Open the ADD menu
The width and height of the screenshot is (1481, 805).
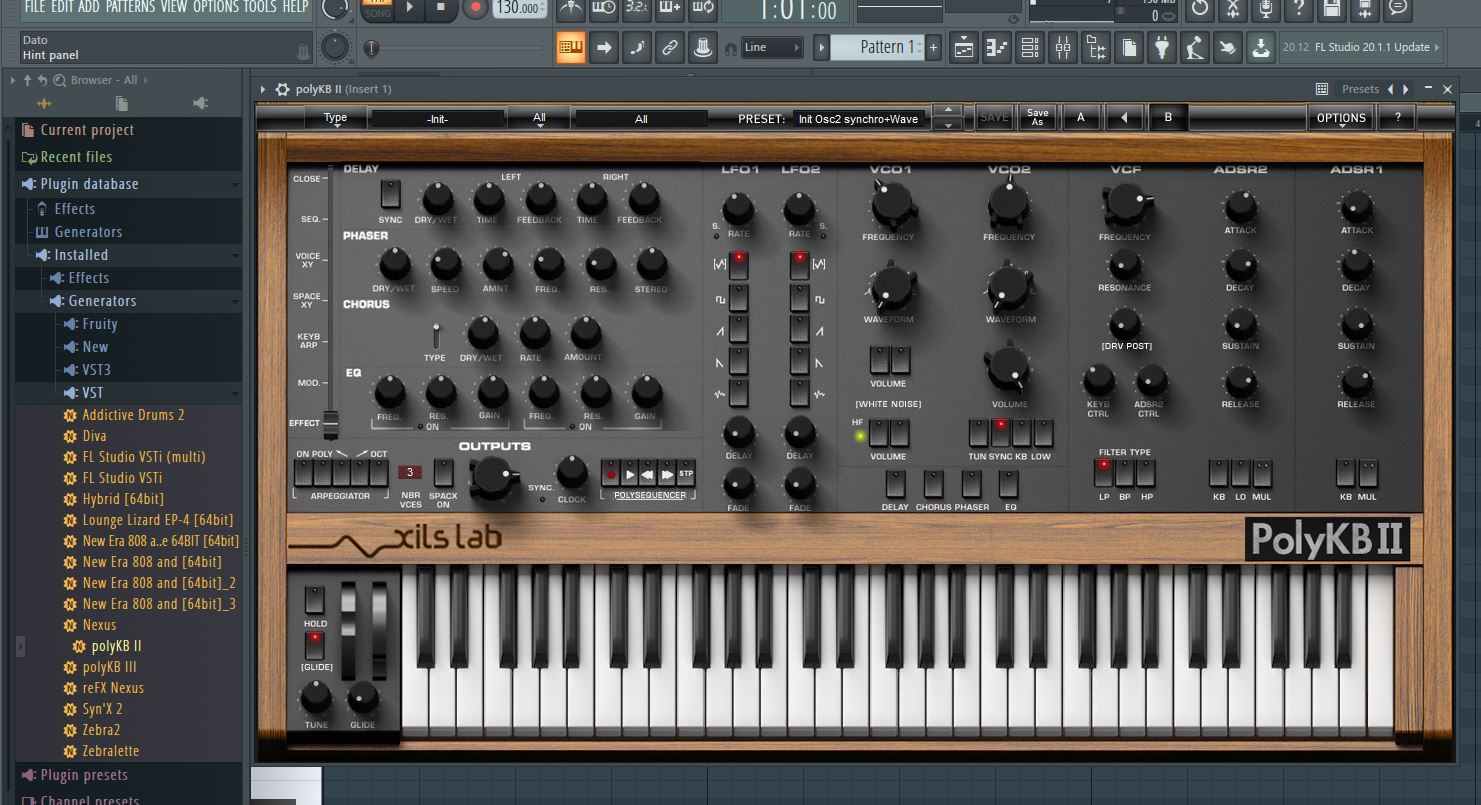click(x=89, y=7)
